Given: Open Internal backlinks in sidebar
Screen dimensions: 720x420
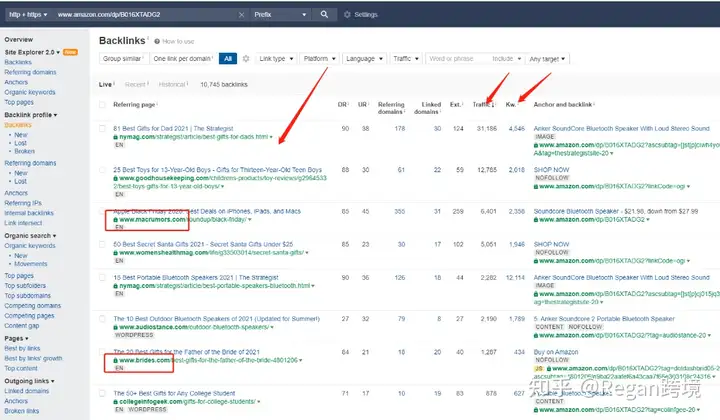Looking at the screenshot, I should pyautogui.click(x=29, y=213).
